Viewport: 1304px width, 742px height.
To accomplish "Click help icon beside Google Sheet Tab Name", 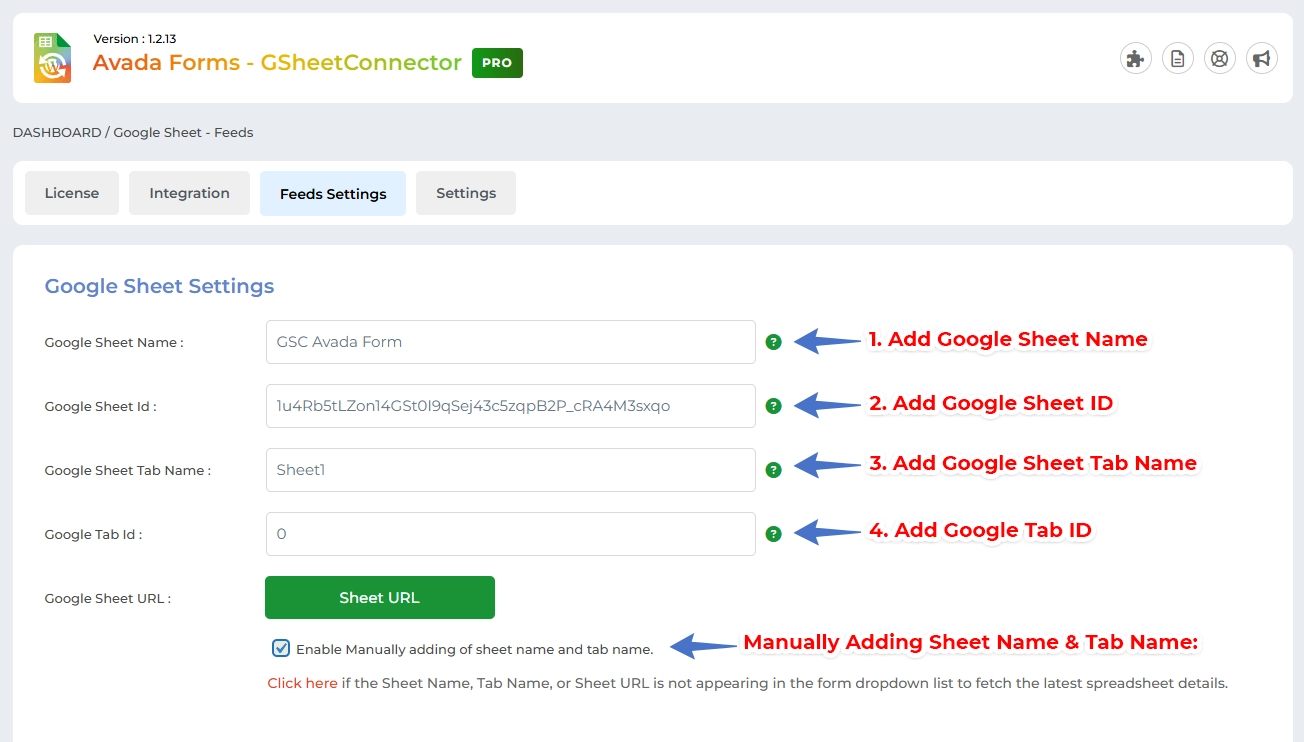I will tap(773, 470).
